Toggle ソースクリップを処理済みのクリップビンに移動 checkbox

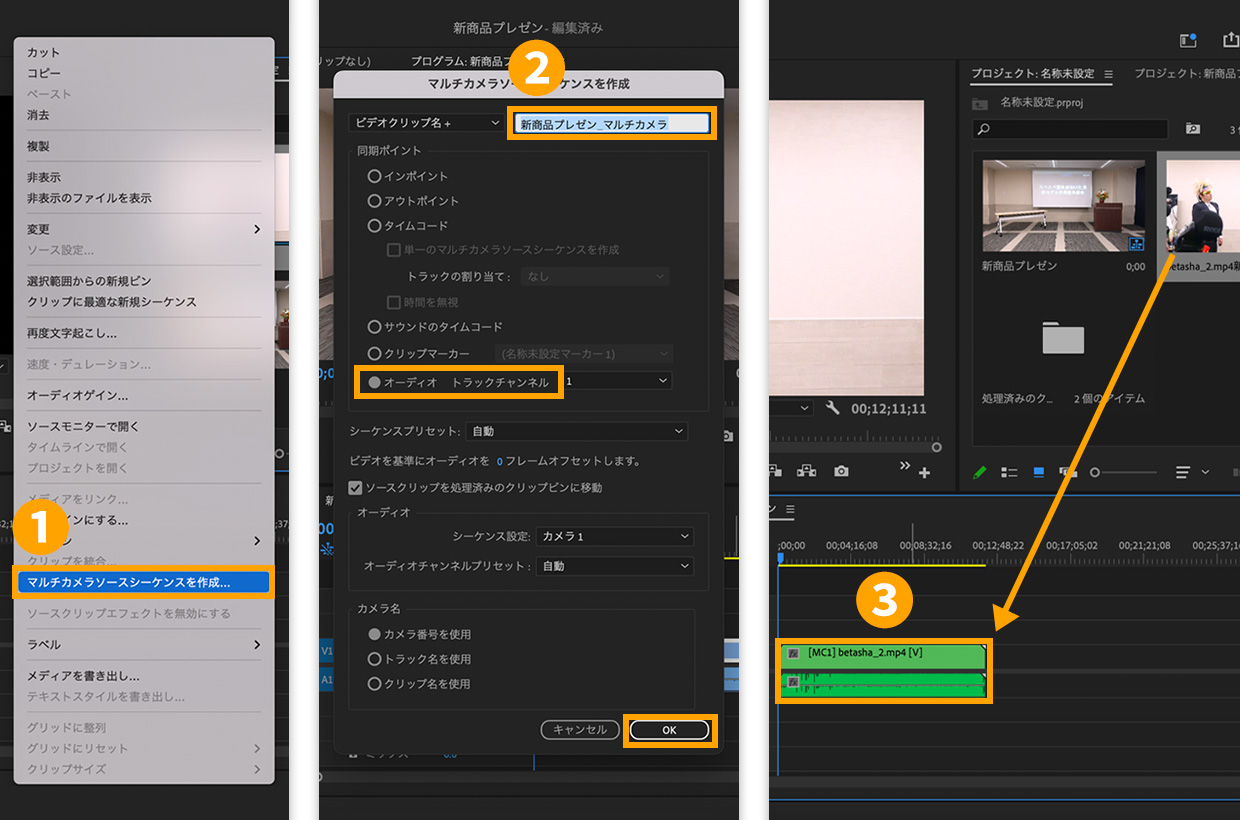(x=355, y=488)
